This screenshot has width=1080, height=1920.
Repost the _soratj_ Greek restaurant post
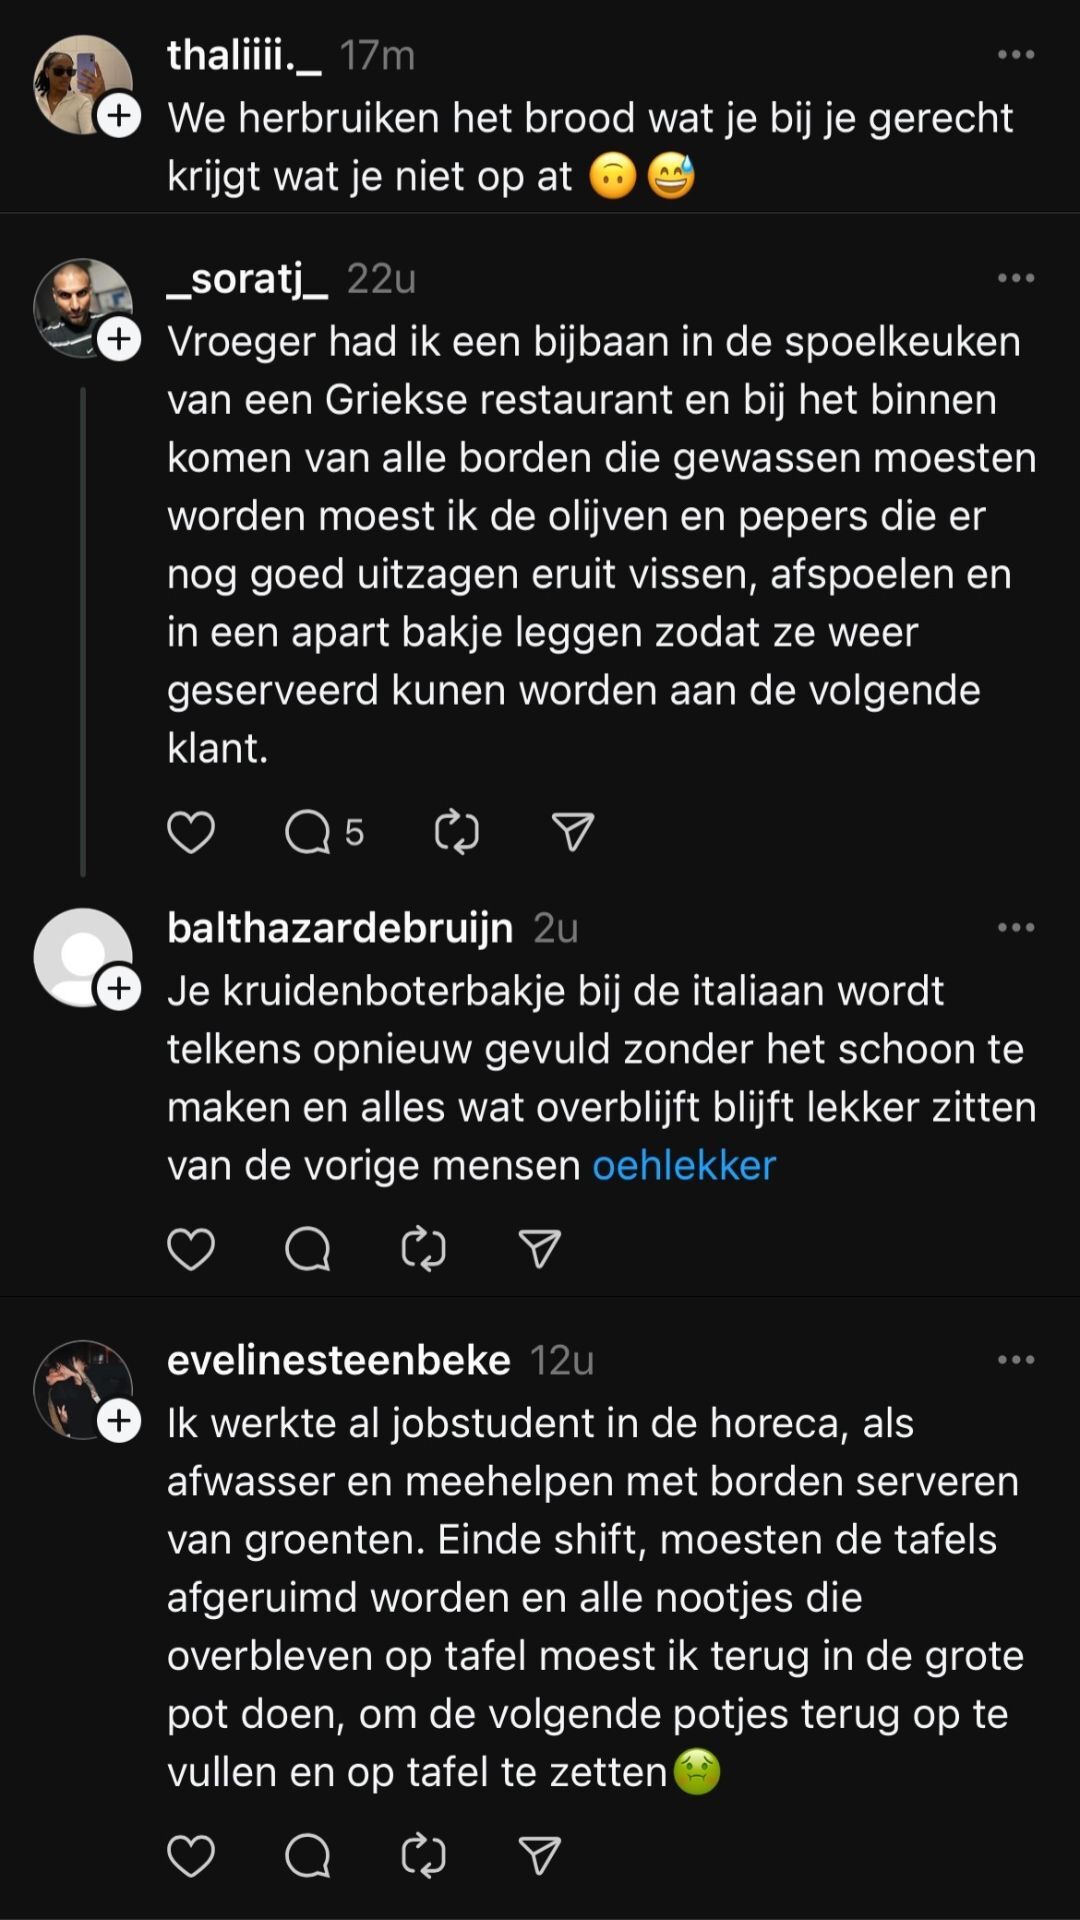pyautogui.click(x=457, y=832)
